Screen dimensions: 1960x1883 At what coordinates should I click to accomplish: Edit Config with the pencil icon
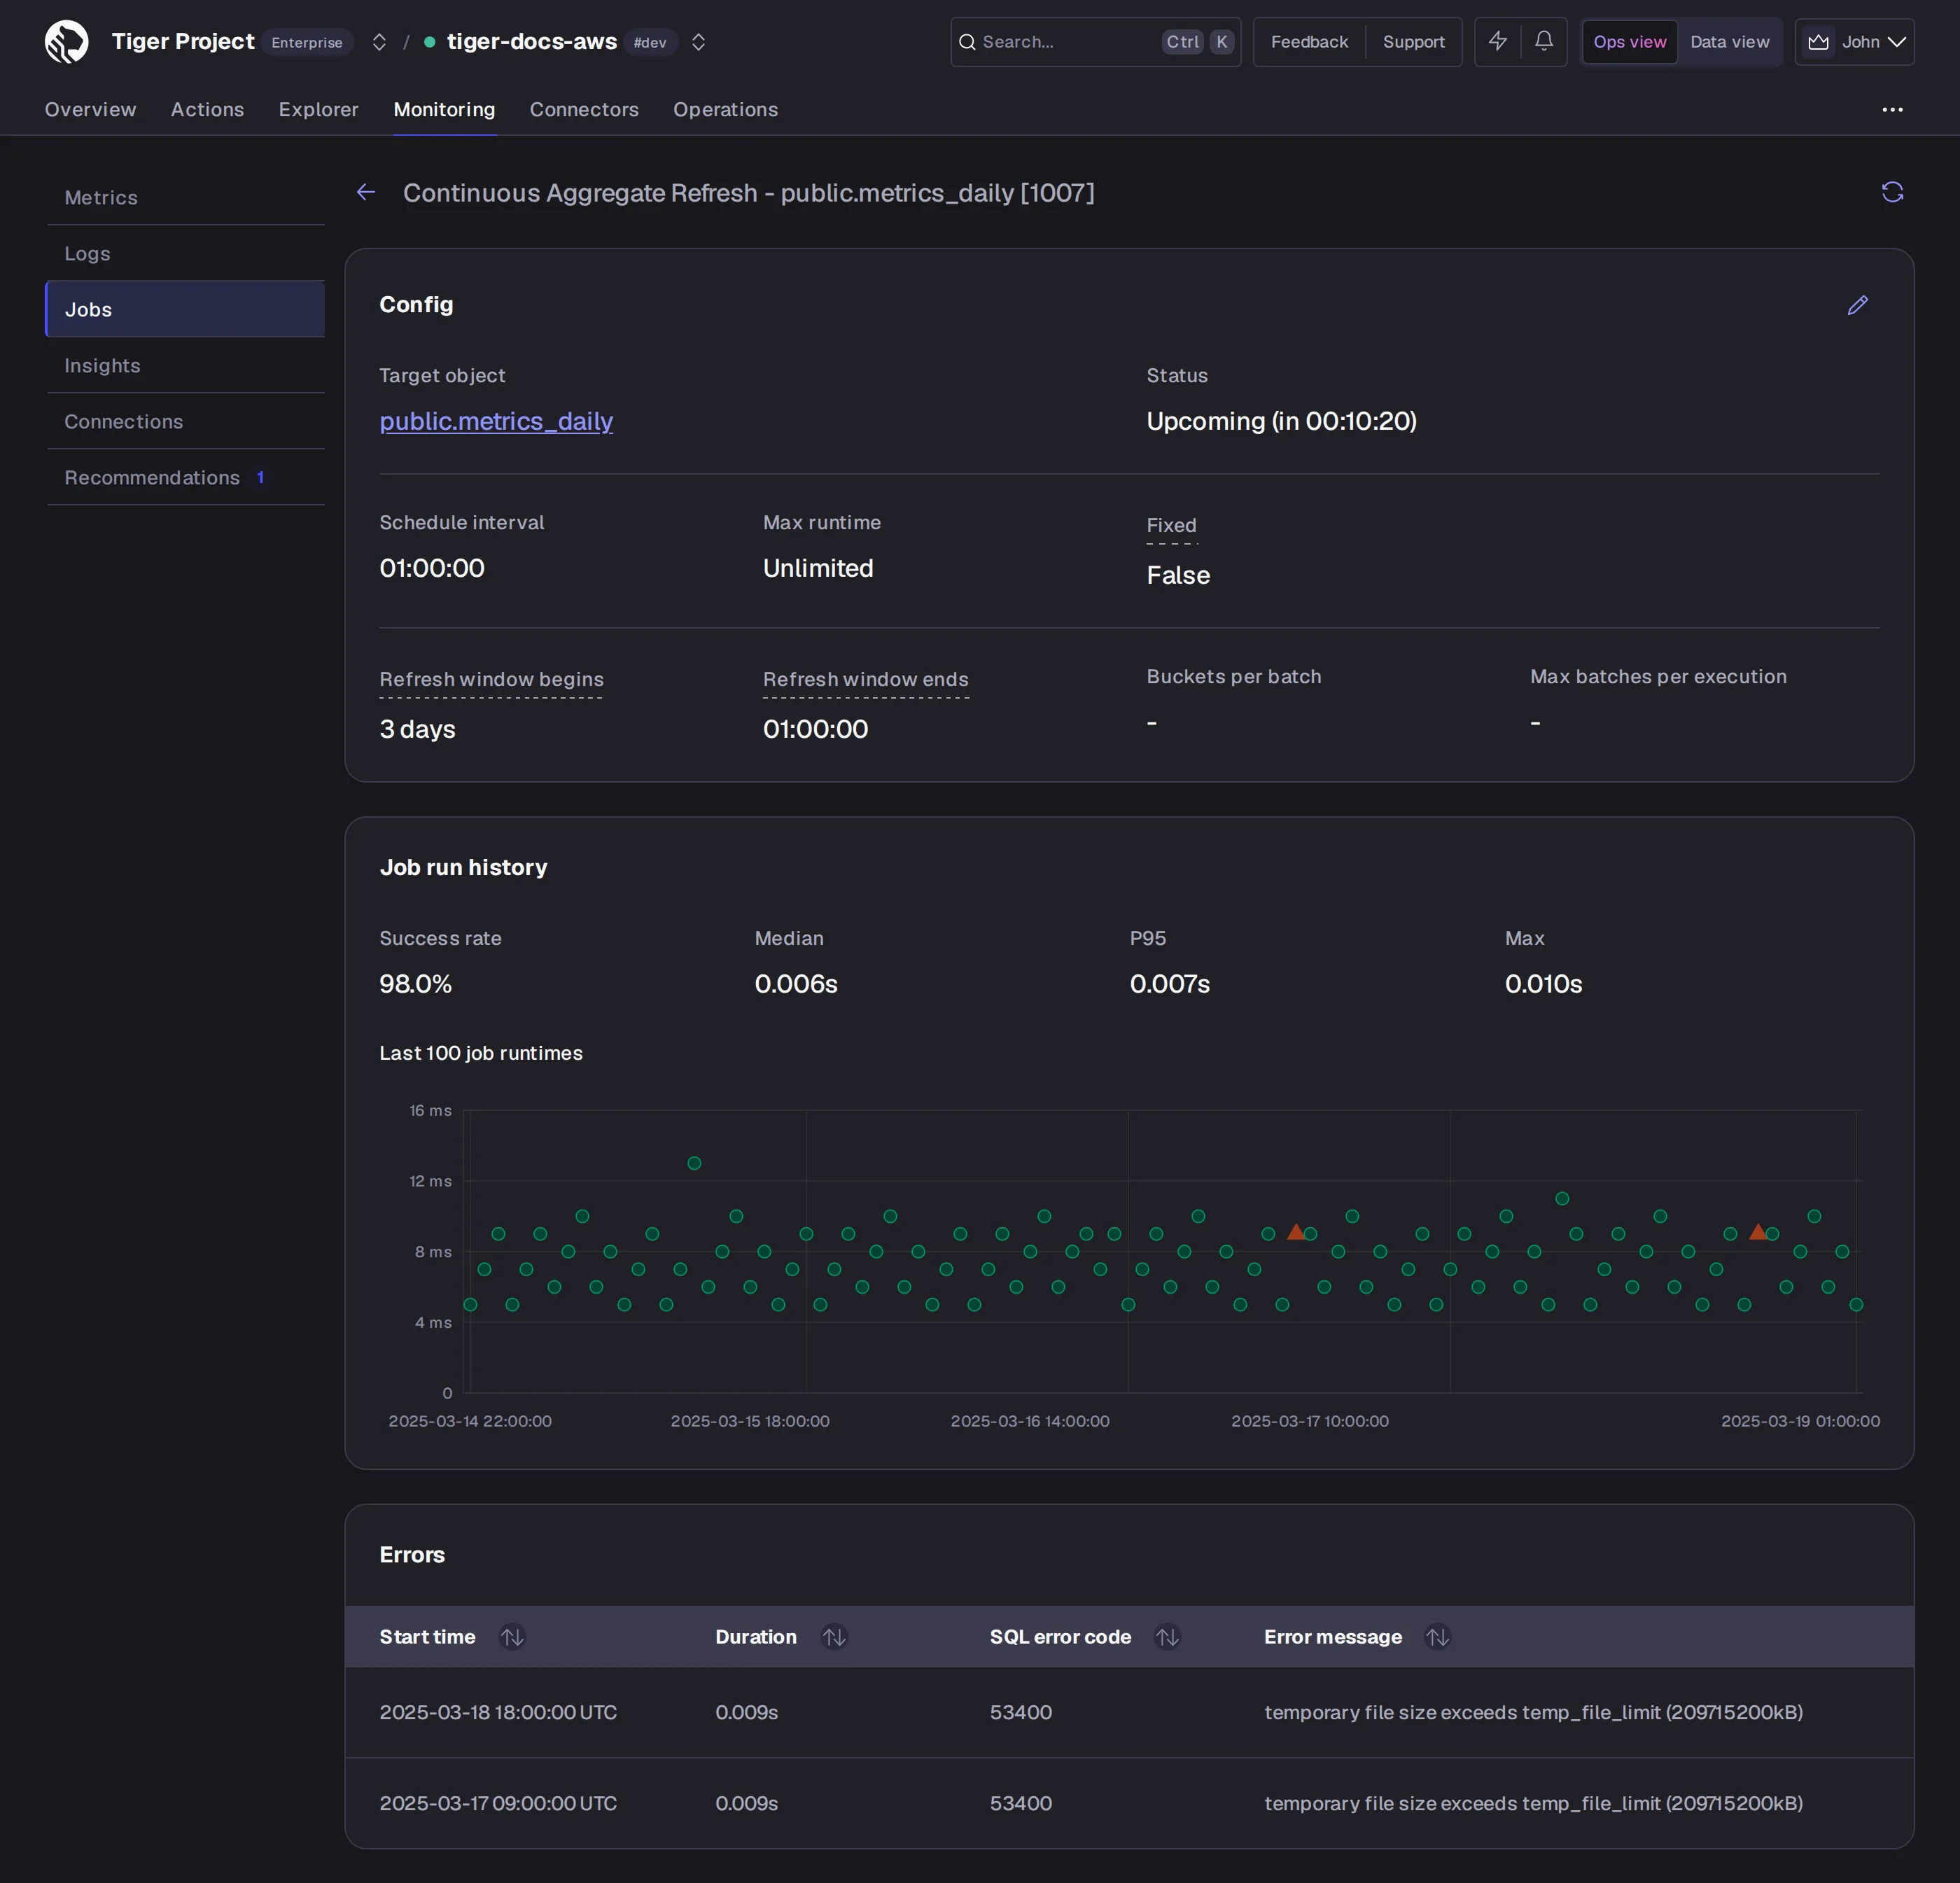pyautogui.click(x=1857, y=305)
